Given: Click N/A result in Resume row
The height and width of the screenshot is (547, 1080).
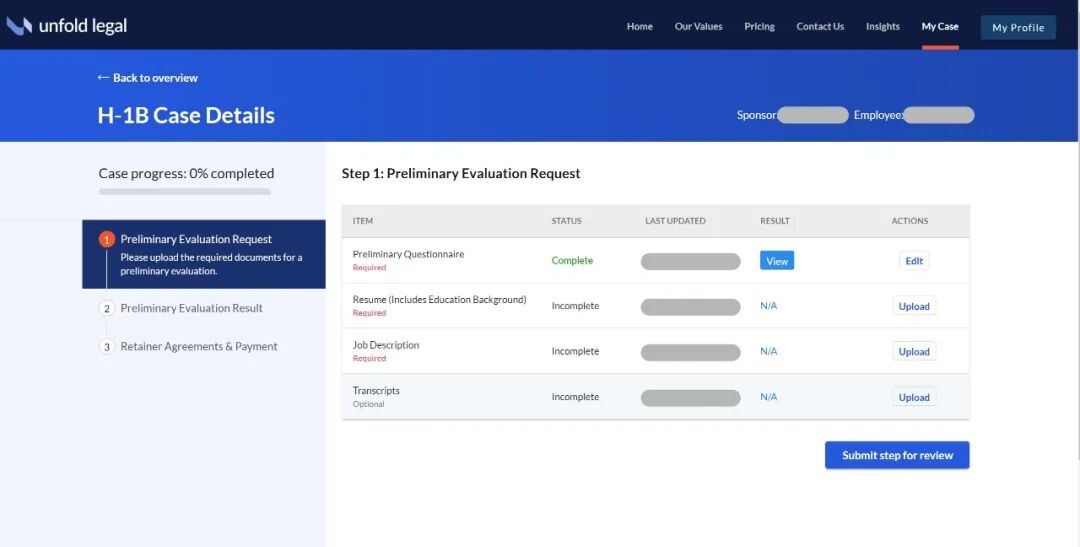Looking at the screenshot, I should [769, 306].
